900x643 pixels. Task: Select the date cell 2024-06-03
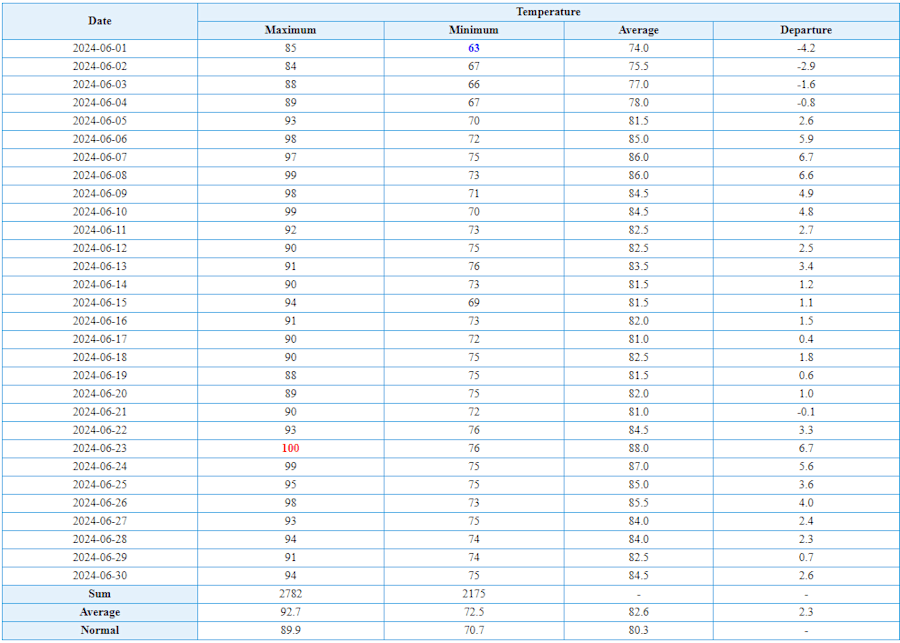(x=100, y=85)
